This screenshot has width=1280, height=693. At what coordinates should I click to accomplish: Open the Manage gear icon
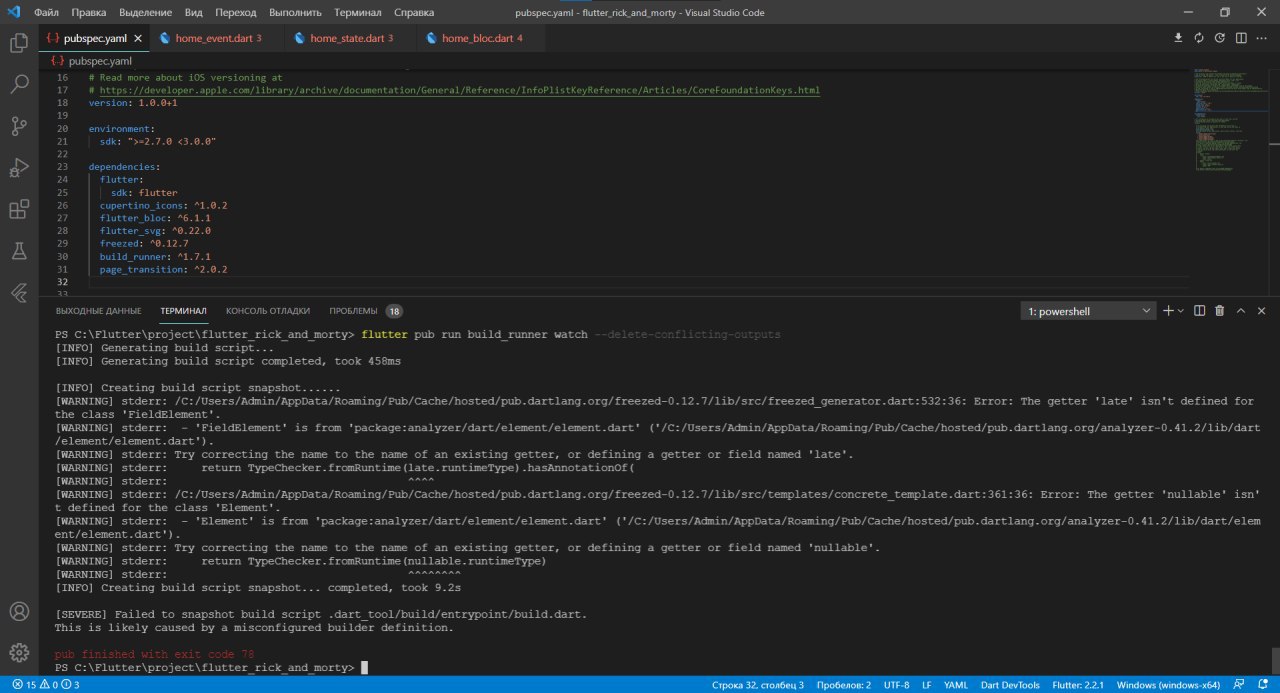click(x=19, y=653)
